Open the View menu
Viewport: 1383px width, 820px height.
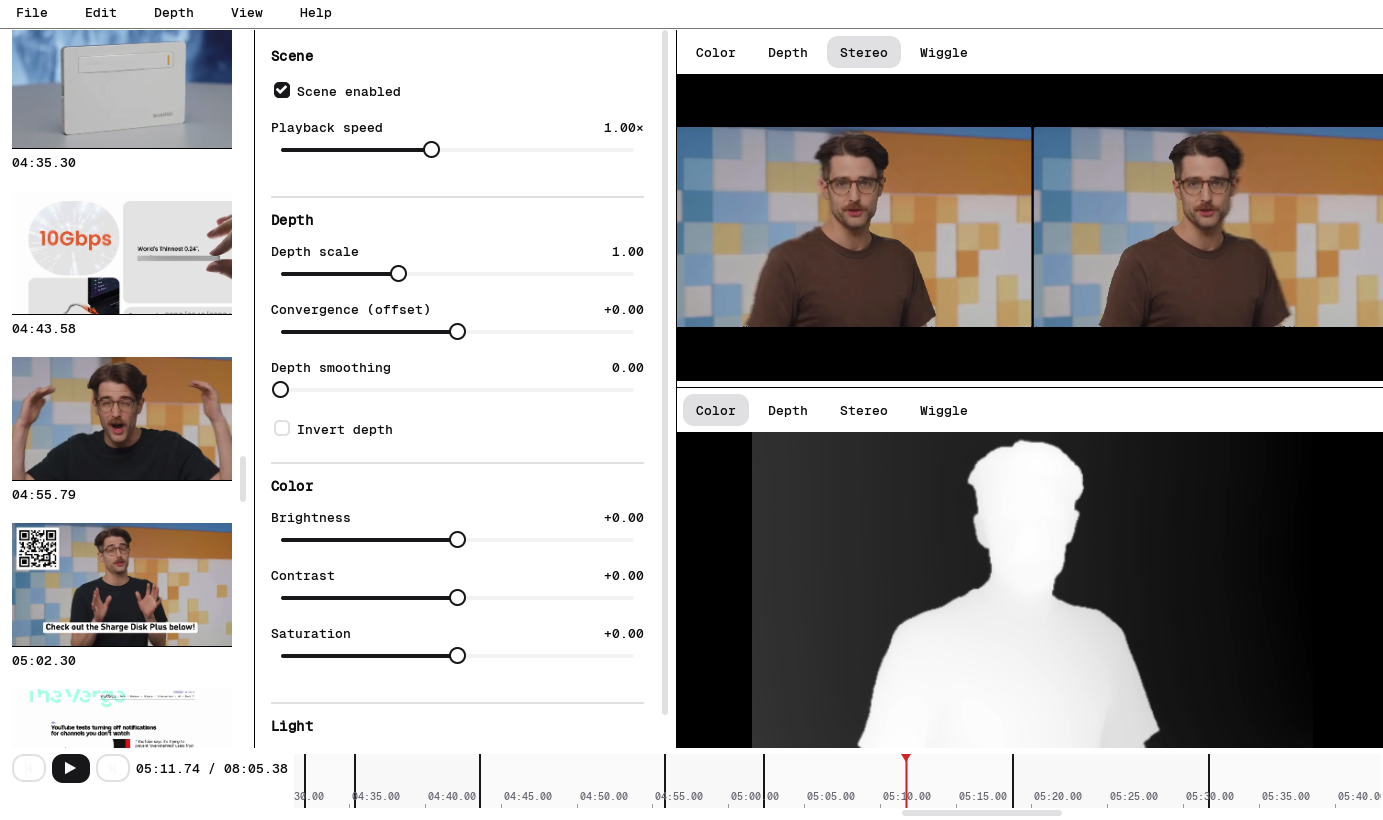point(247,13)
